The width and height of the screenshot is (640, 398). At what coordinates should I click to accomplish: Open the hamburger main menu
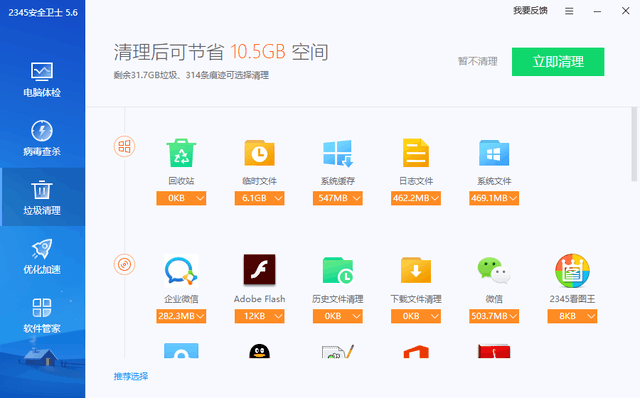point(569,11)
